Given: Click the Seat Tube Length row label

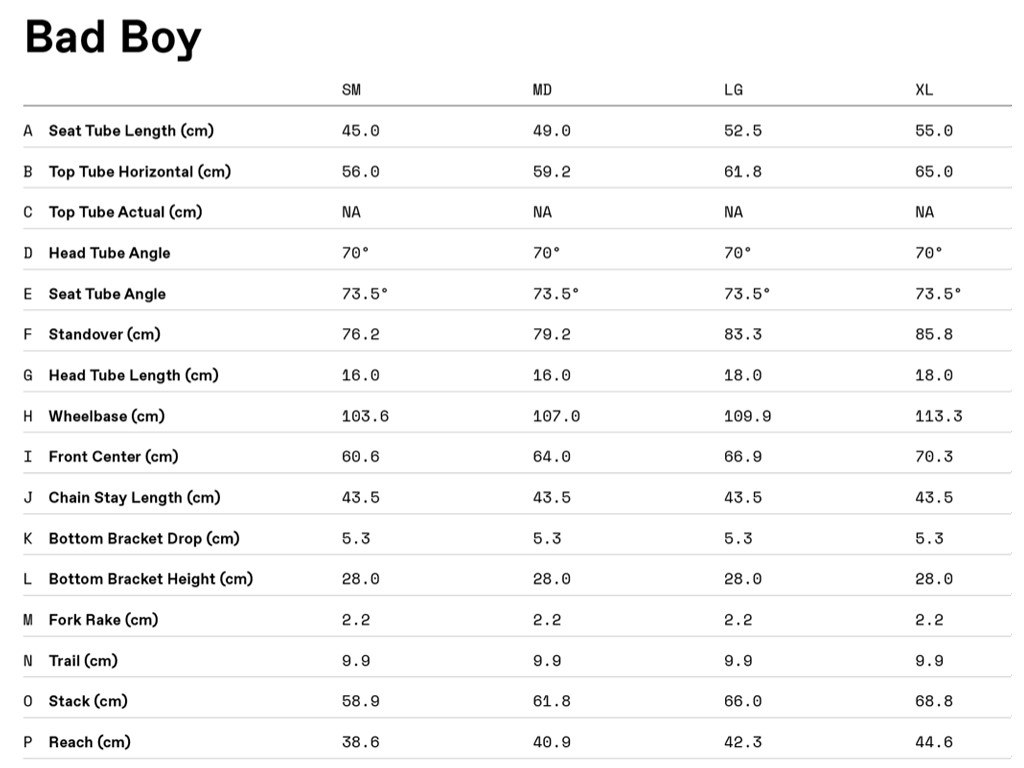Looking at the screenshot, I should pyautogui.click(x=130, y=131).
